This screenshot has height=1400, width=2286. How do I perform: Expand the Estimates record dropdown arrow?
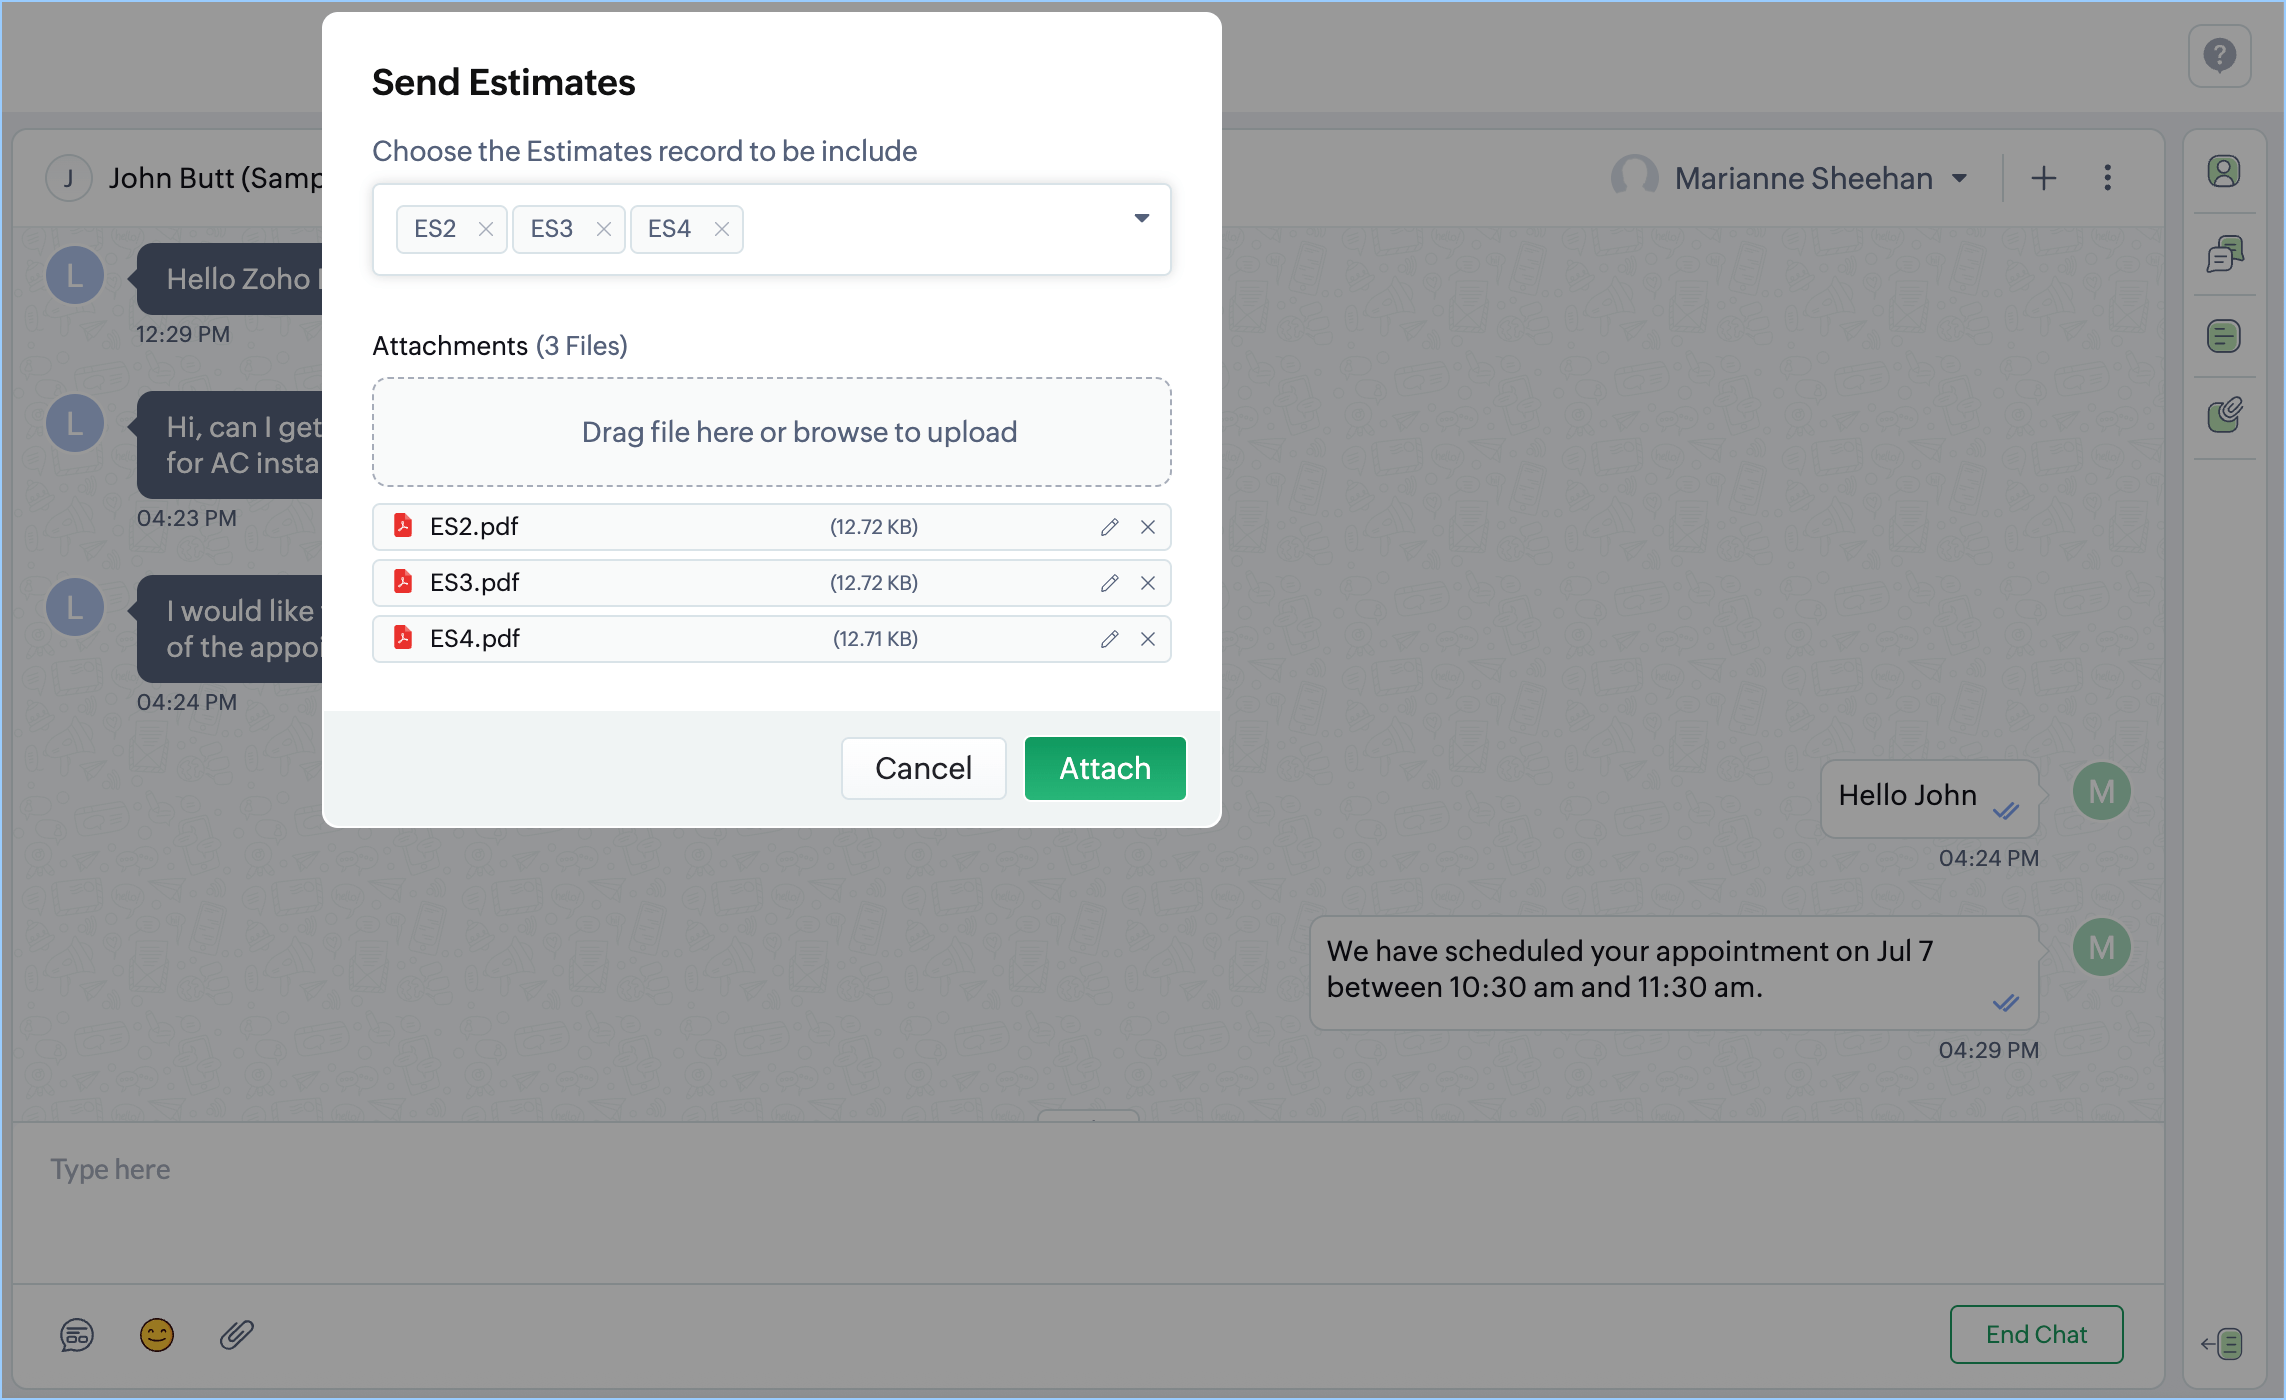tap(1141, 218)
